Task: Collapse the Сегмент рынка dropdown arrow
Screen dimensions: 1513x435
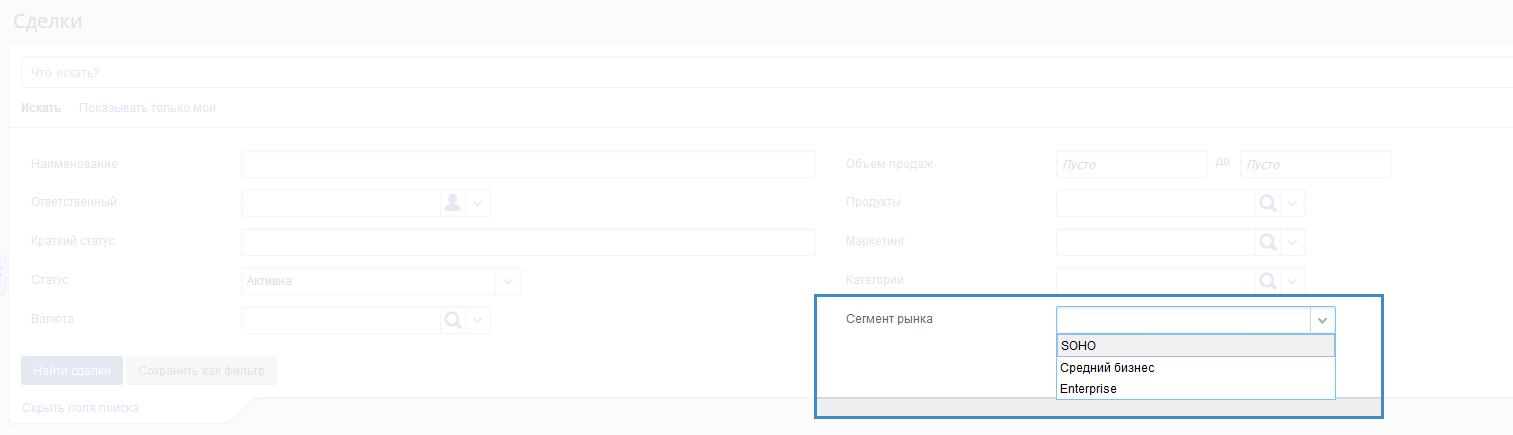Action: [1322, 320]
